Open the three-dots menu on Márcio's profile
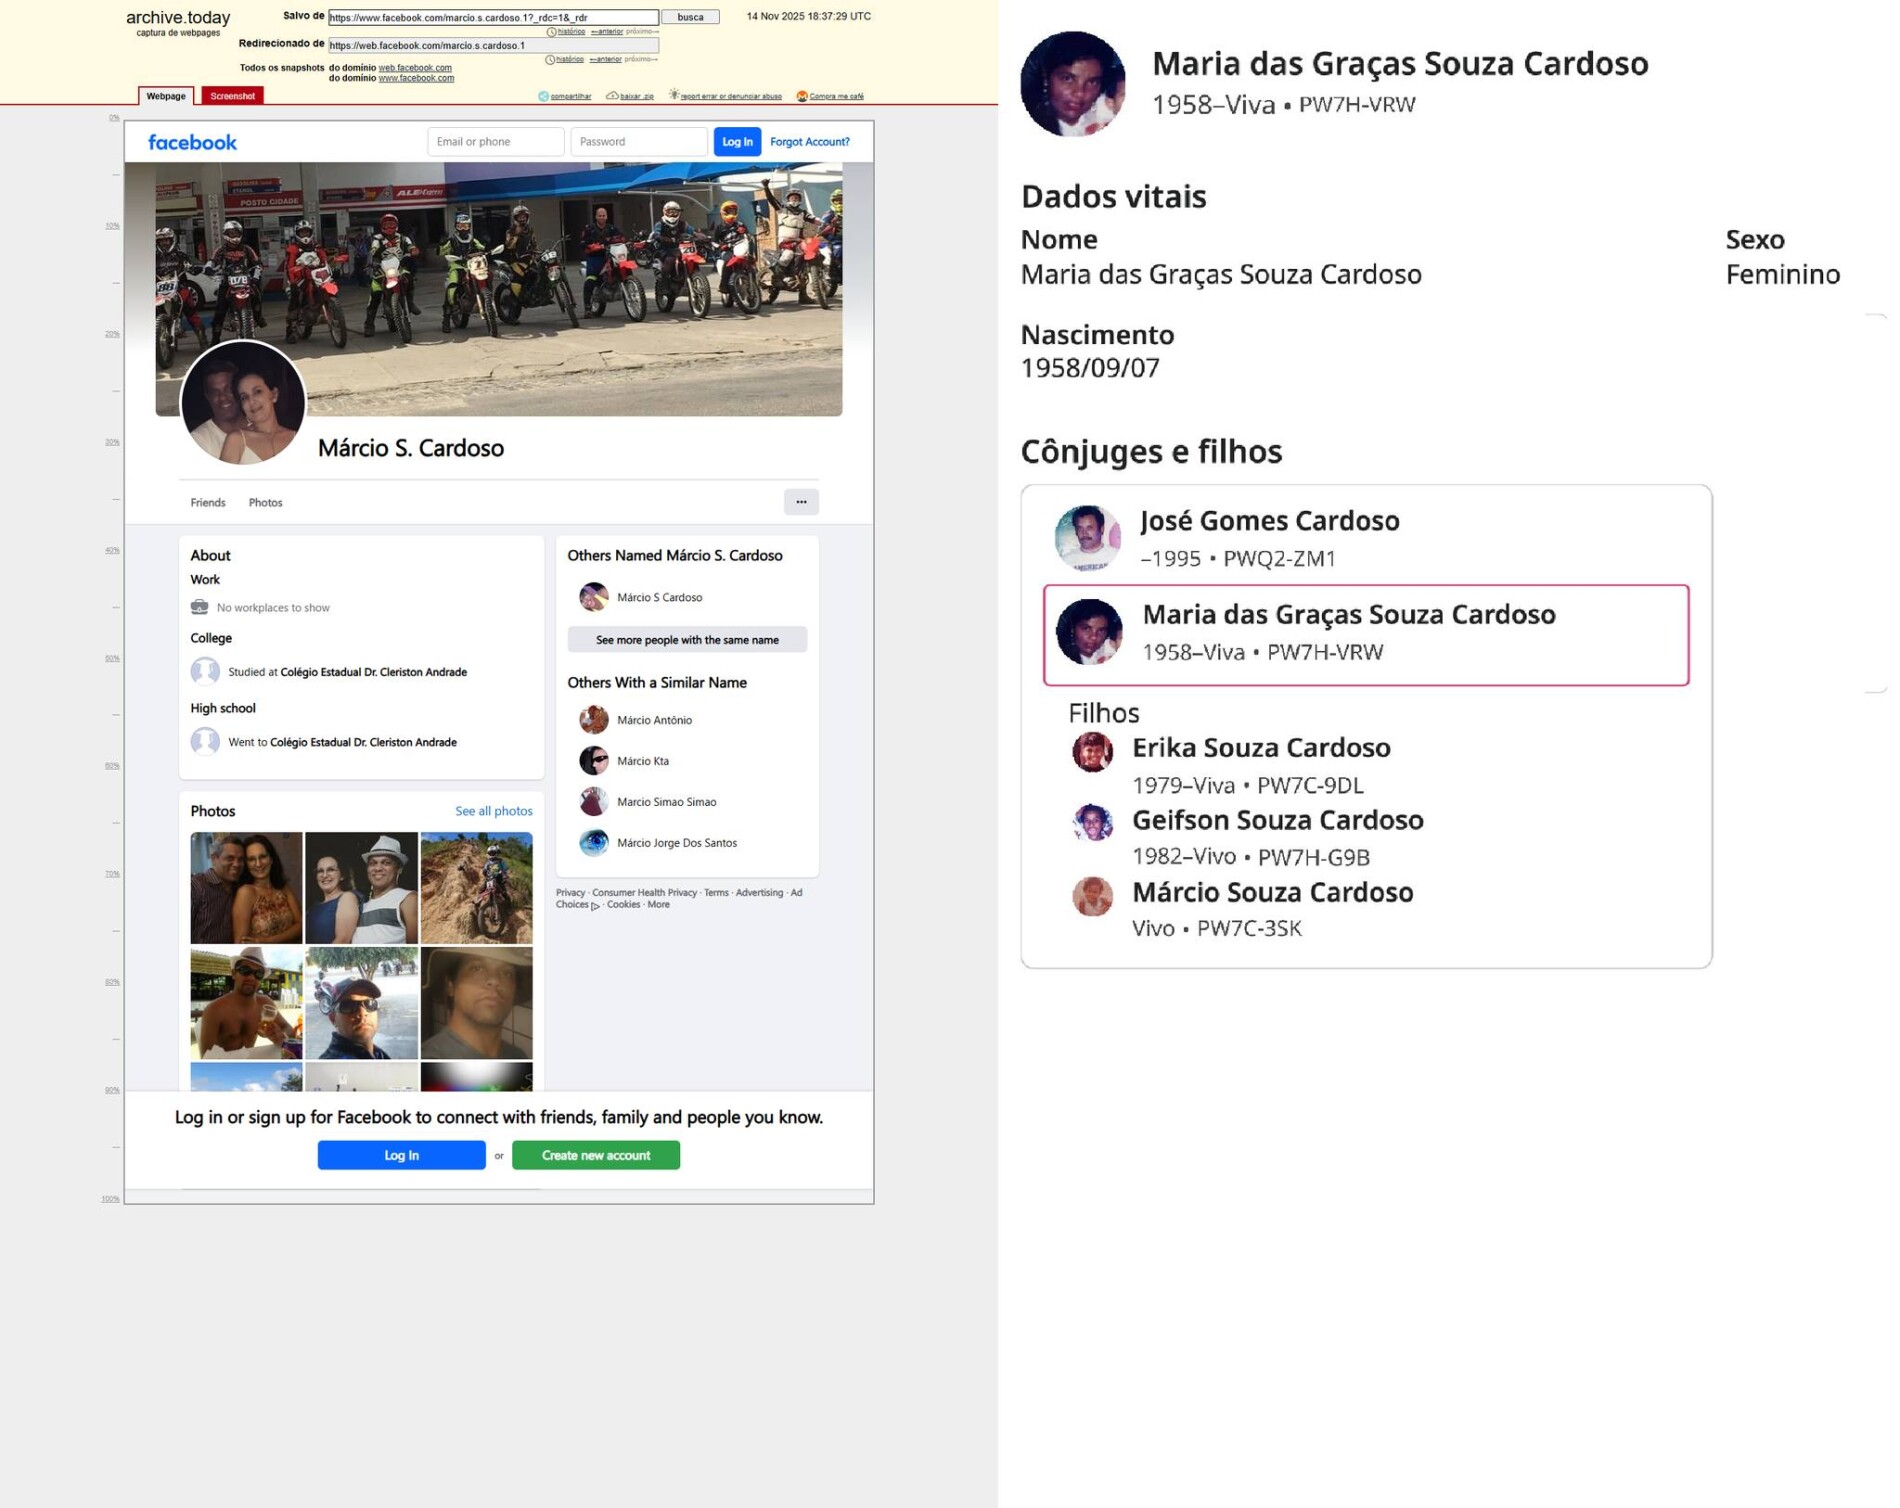The height and width of the screenshot is (1508, 1900). [801, 502]
